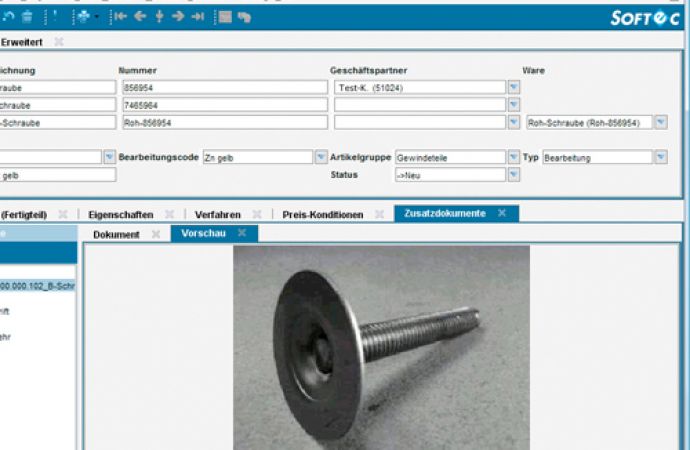This screenshot has width=690, height=450.
Task: Expand the Artikelgruppe Gewindeteile dropdown
Action: coord(513,157)
